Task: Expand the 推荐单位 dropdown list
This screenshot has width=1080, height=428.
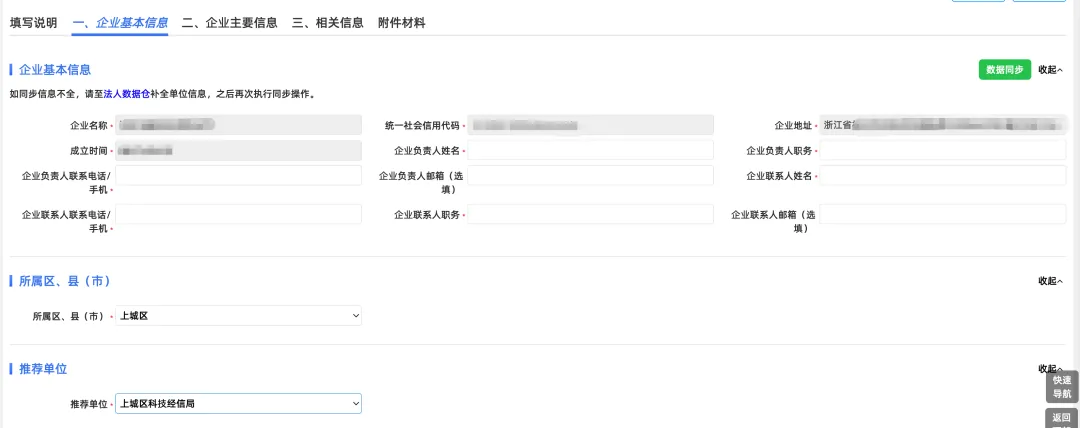Action: click(238, 403)
